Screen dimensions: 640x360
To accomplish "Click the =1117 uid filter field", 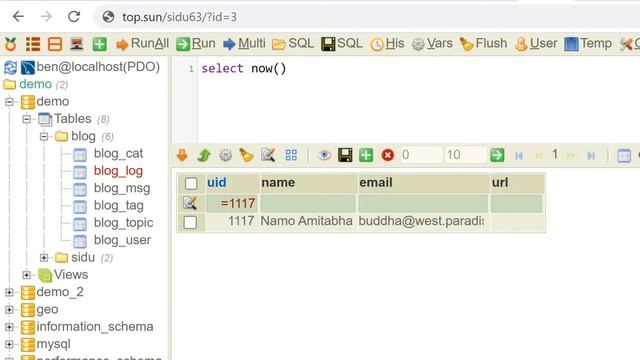I will 232,203.
